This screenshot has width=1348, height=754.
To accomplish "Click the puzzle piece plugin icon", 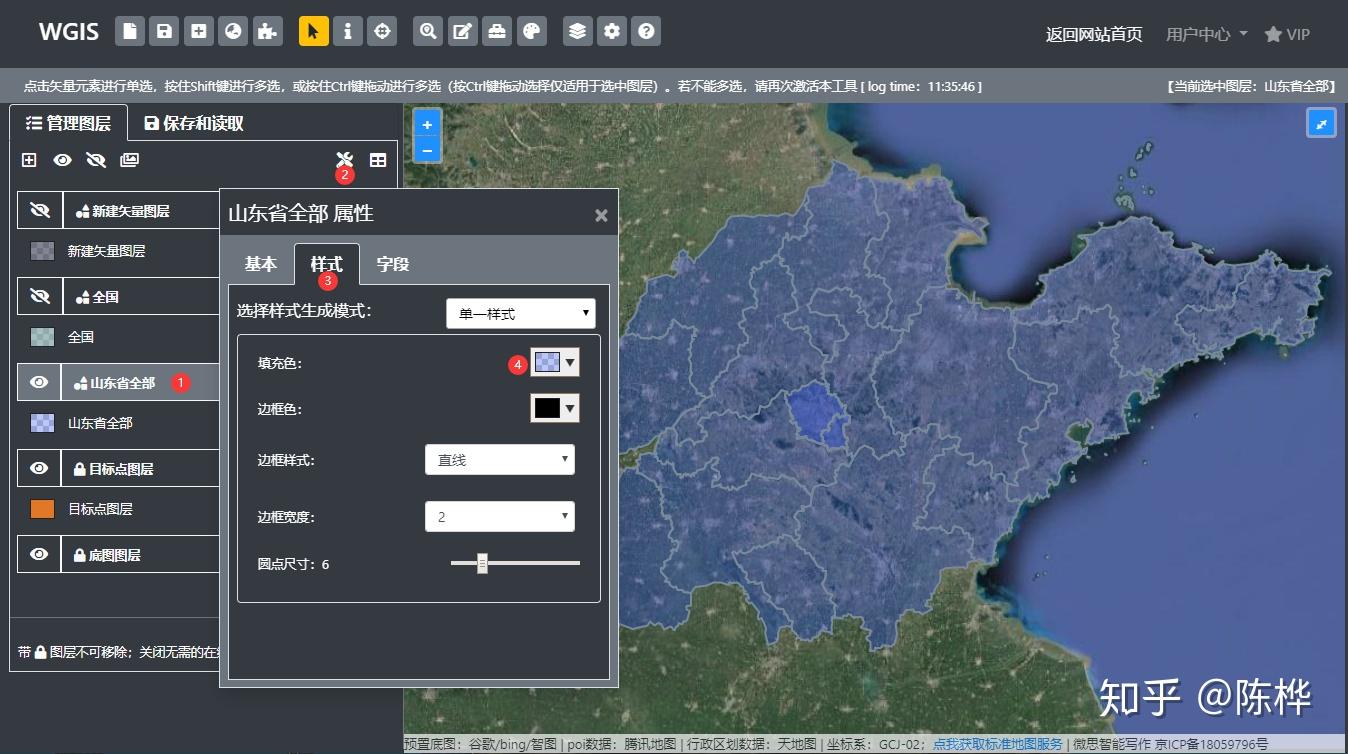I will [x=266, y=31].
